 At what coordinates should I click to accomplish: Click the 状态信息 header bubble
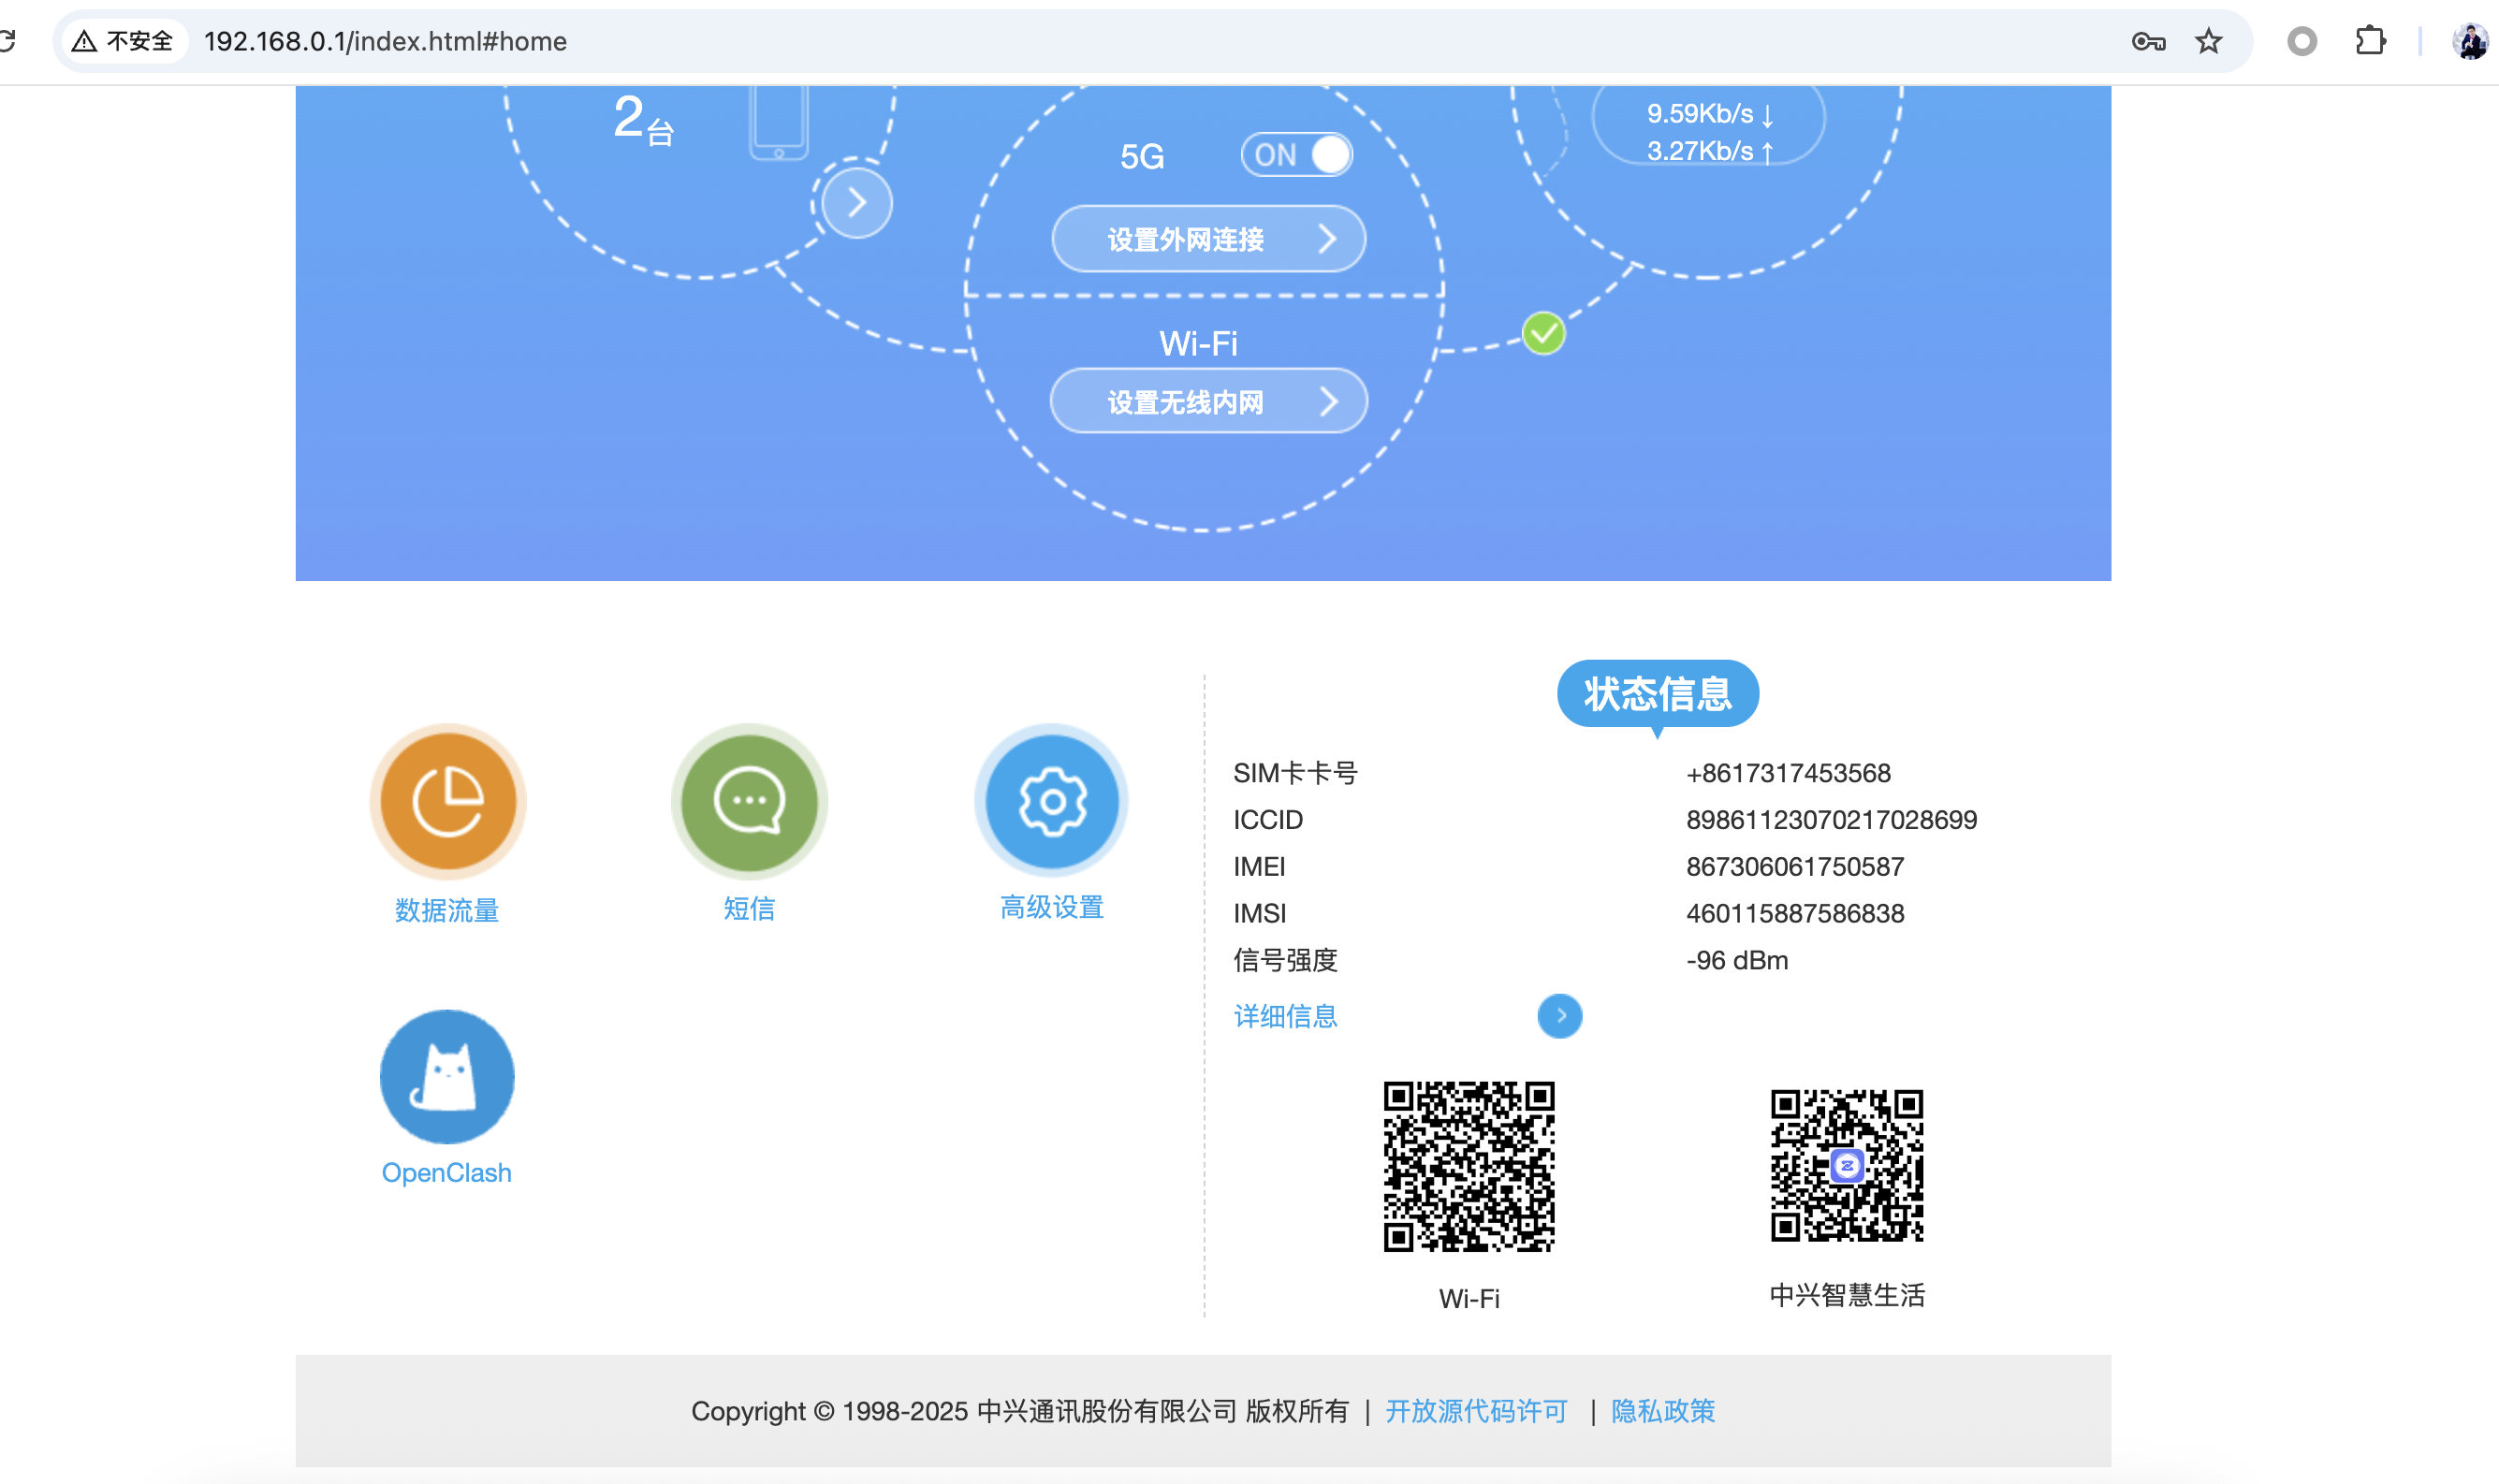[x=1657, y=694]
